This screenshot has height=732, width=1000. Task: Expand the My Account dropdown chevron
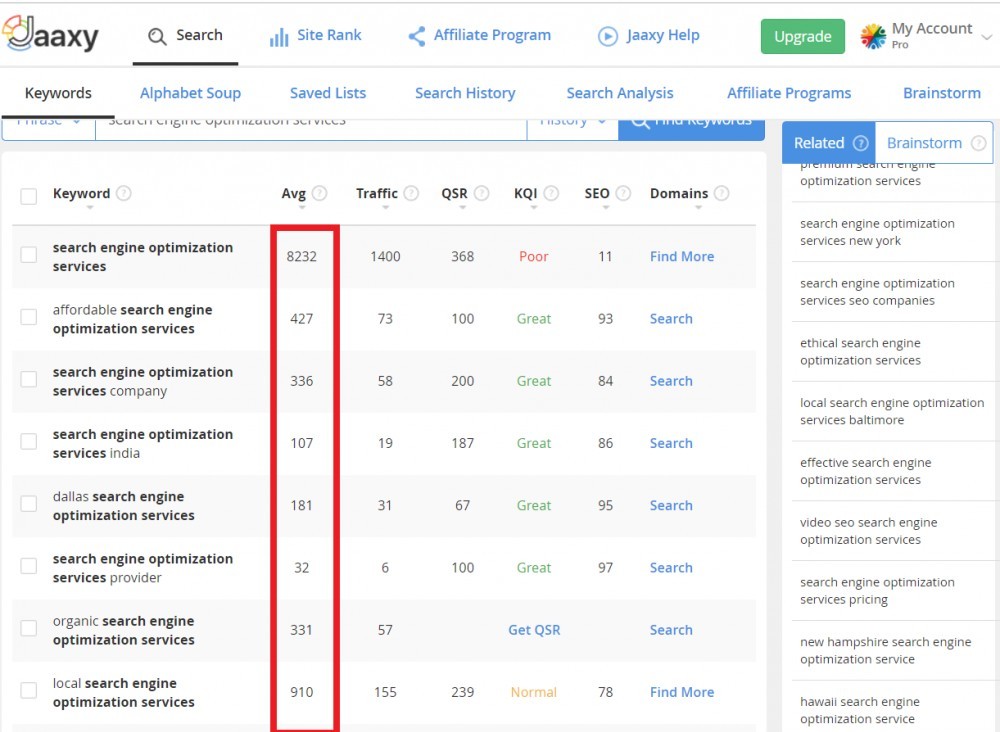coord(987,37)
